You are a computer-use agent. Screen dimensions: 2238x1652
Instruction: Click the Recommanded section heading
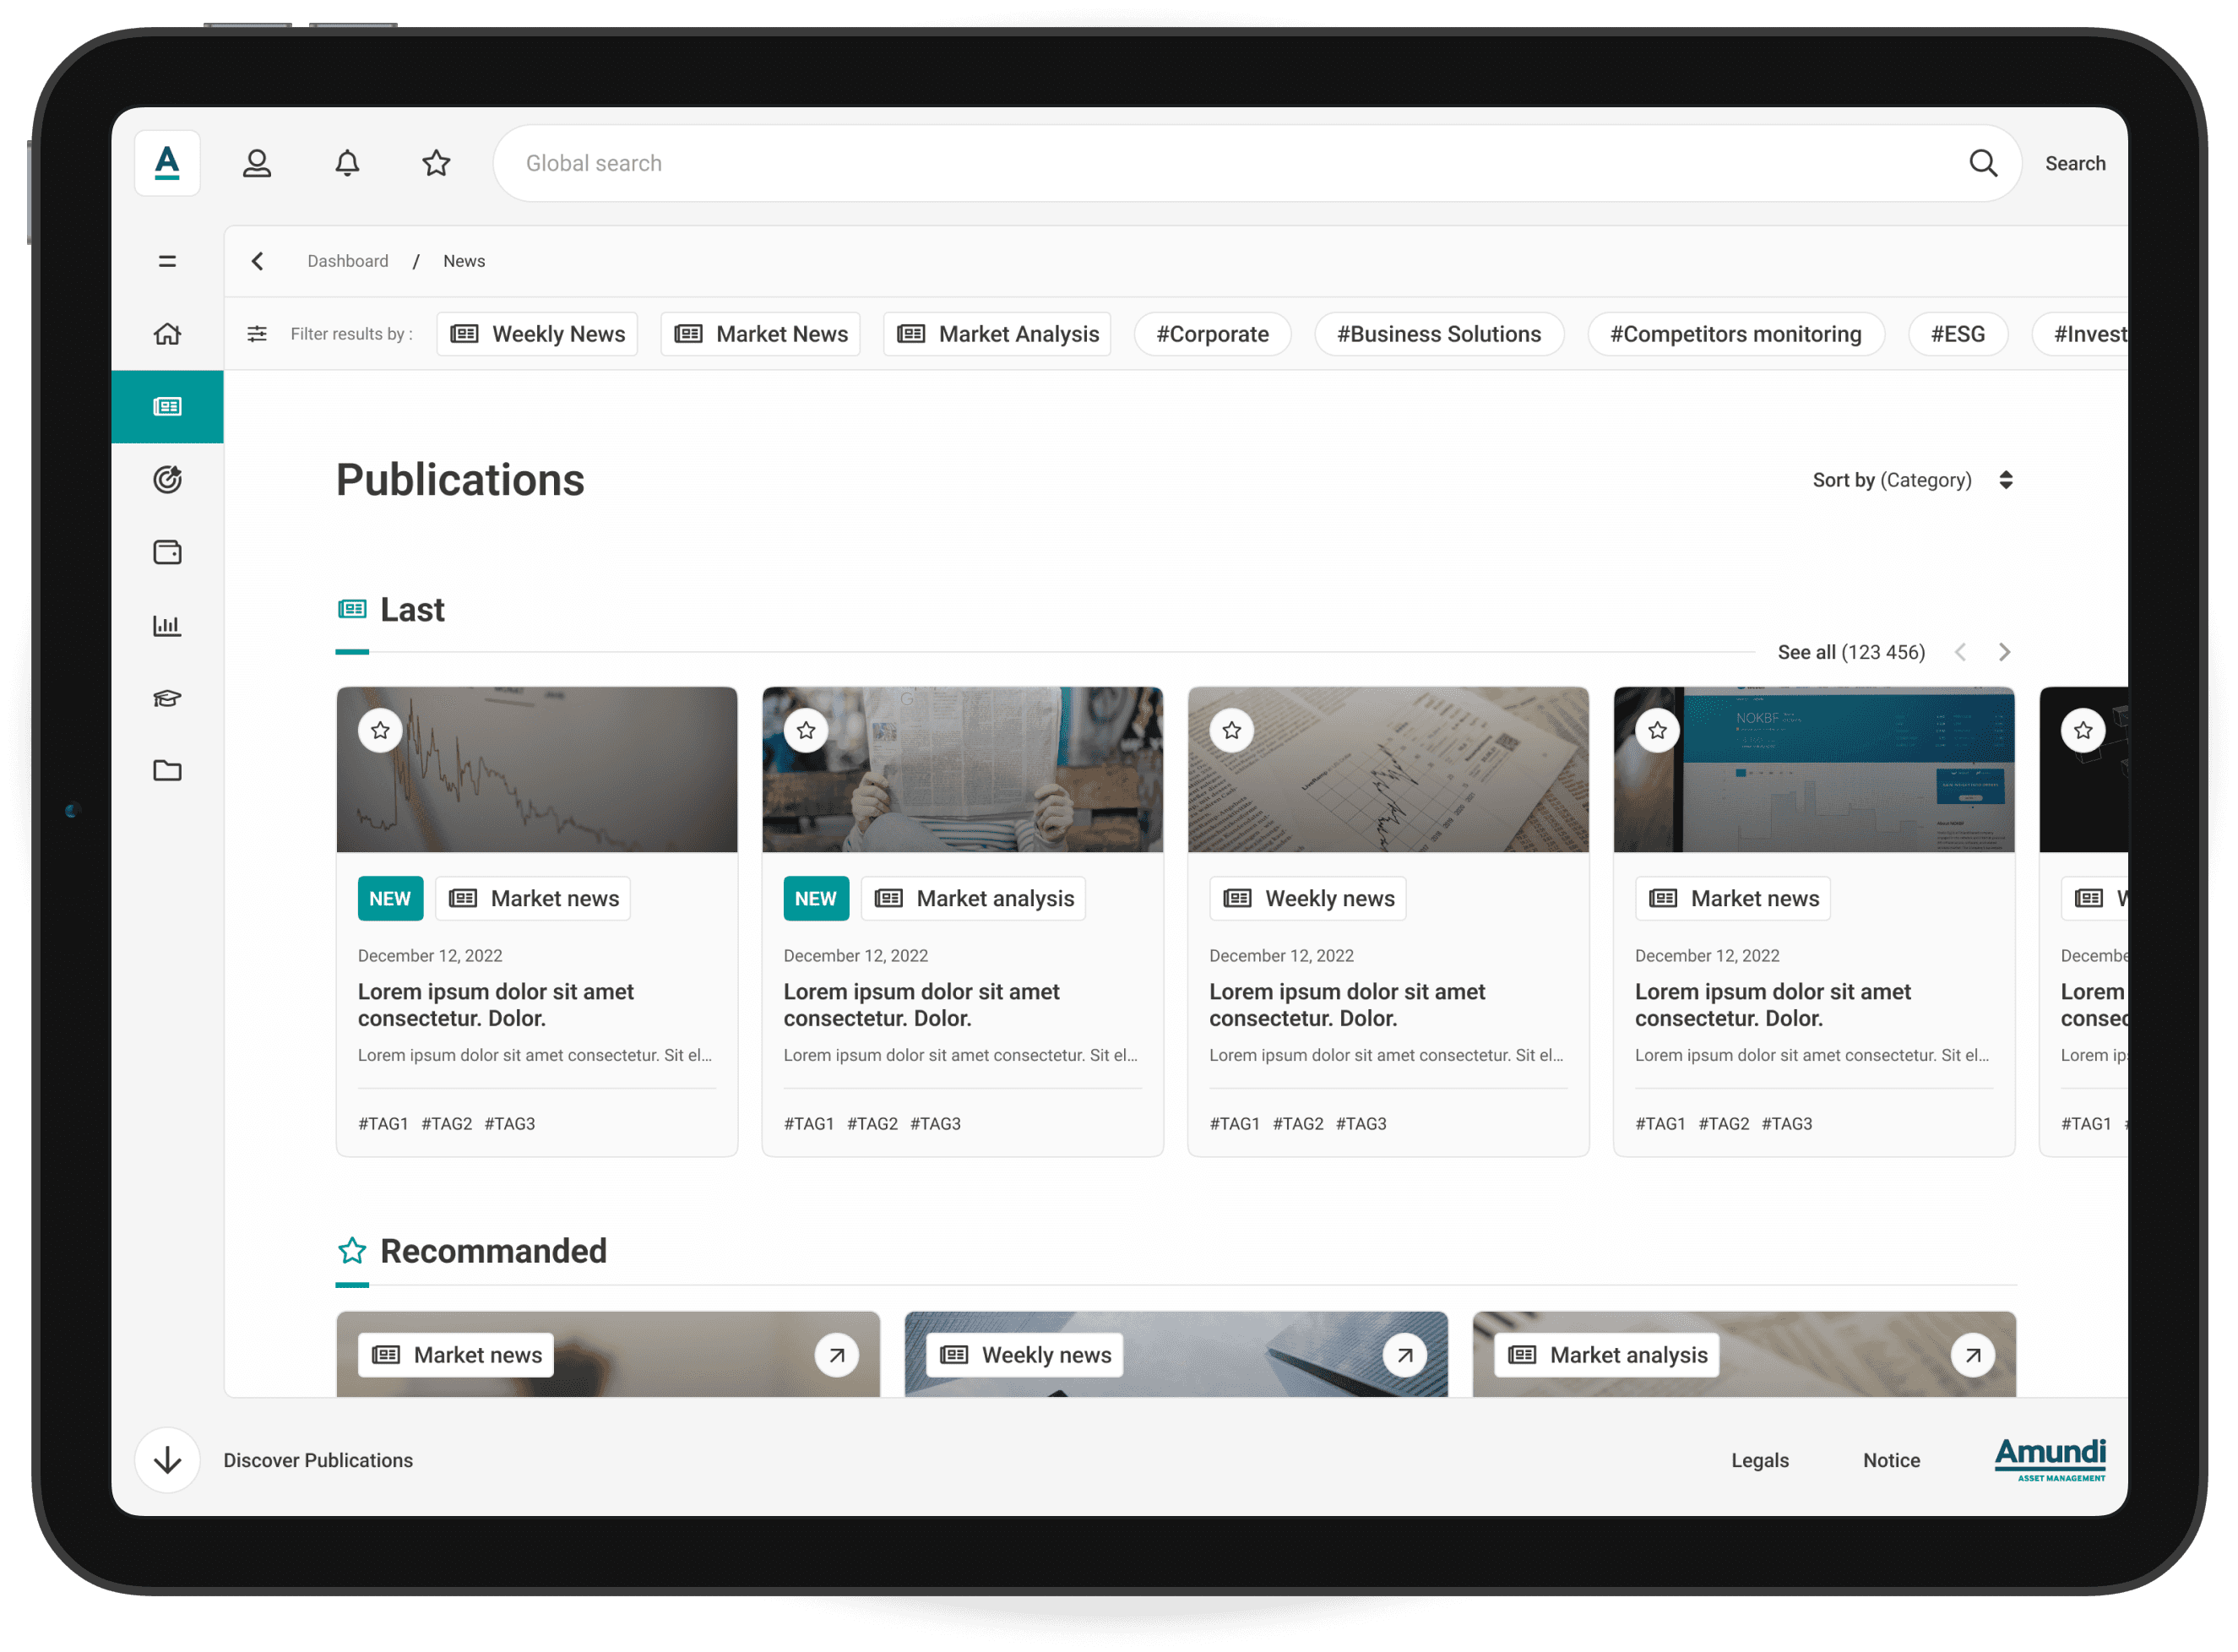click(x=493, y=1250)
